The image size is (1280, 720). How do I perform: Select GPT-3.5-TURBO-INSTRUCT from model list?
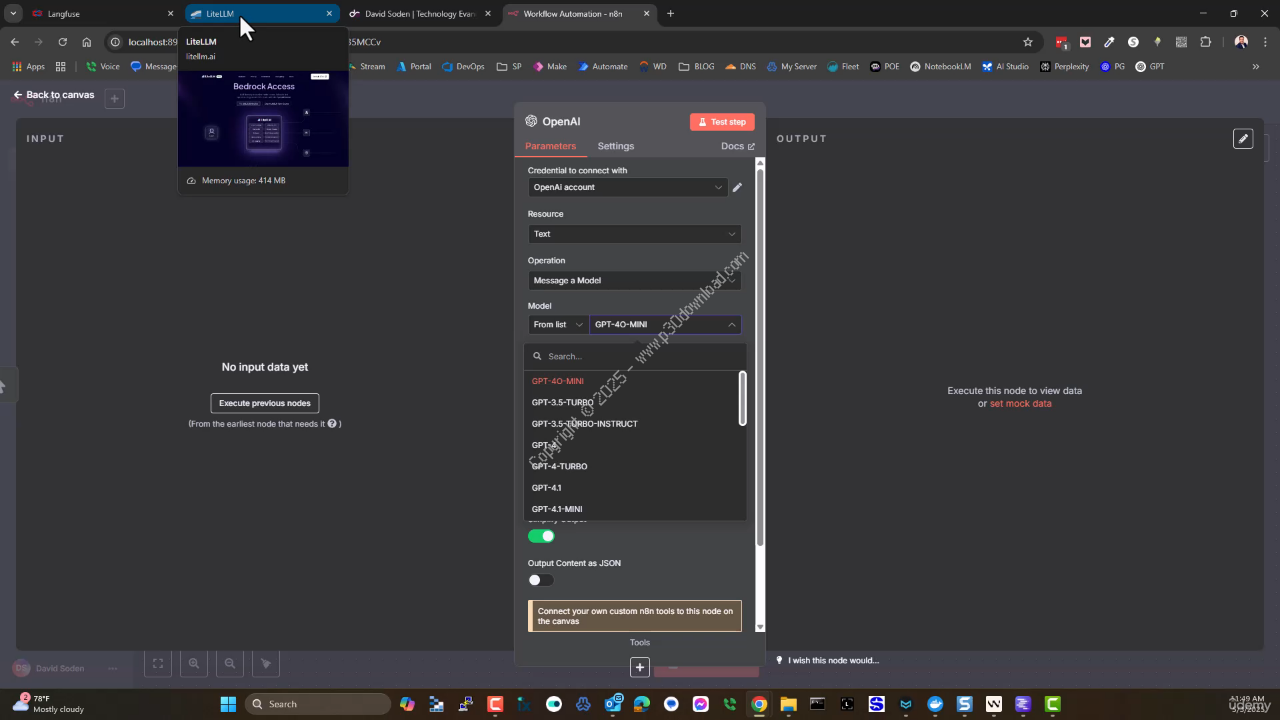[634, 424]
